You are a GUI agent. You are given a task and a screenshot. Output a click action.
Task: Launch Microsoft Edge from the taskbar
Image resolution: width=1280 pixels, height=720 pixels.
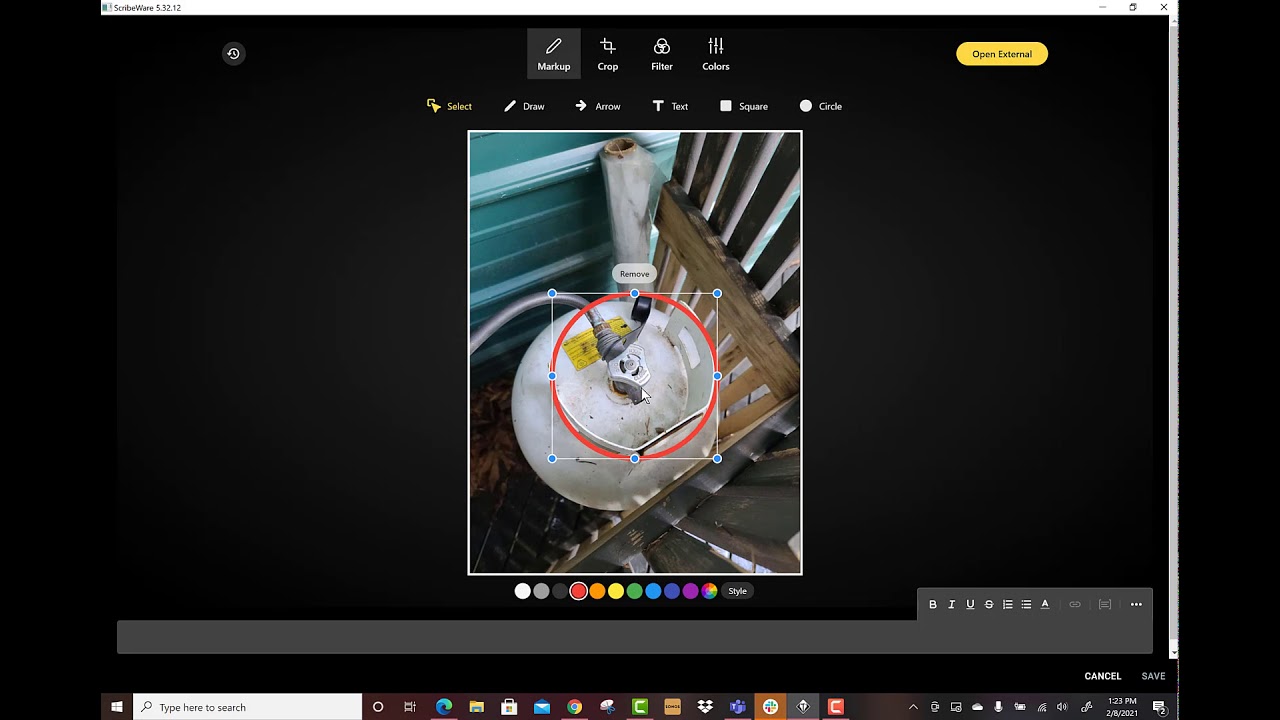(444, 707)
